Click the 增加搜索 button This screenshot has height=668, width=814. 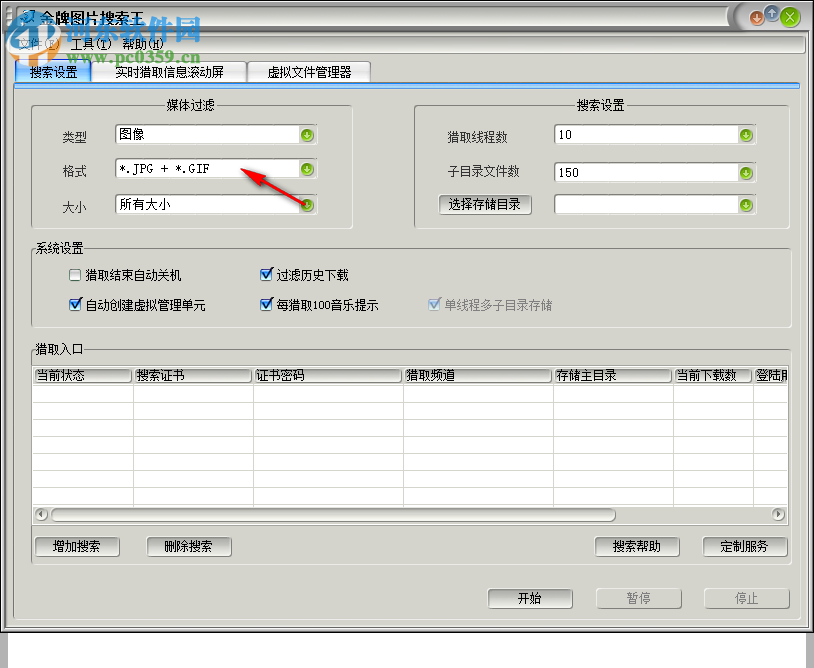77,547
